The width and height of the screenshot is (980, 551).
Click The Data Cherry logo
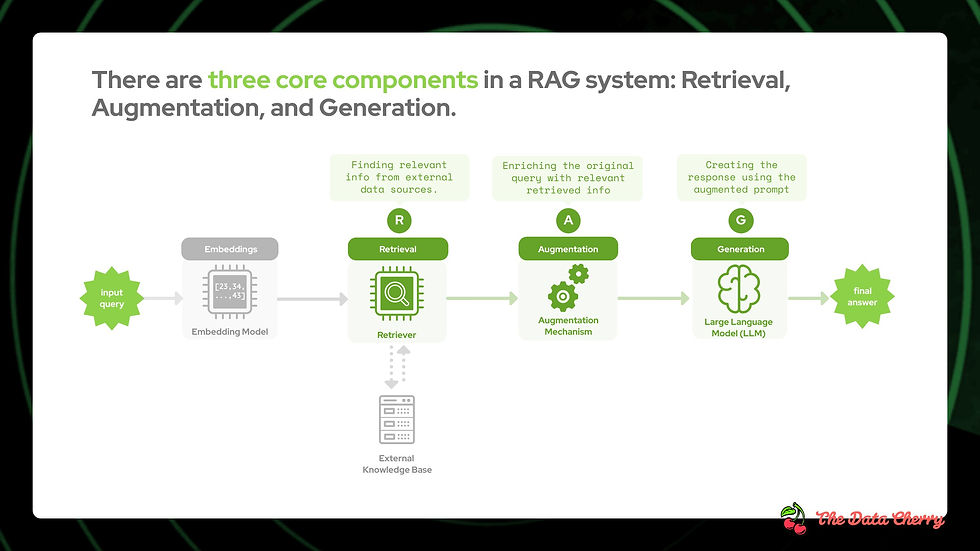pos(862,519)
